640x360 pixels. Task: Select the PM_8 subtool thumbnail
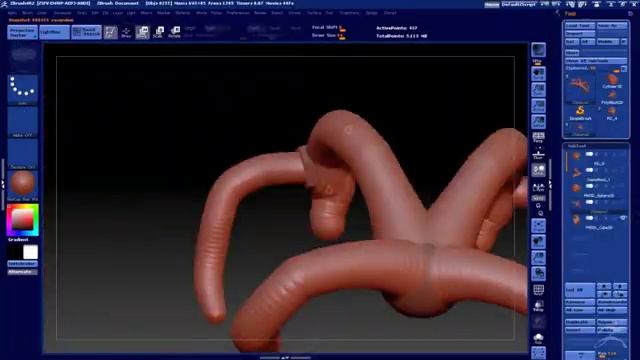tap(576, 156)
